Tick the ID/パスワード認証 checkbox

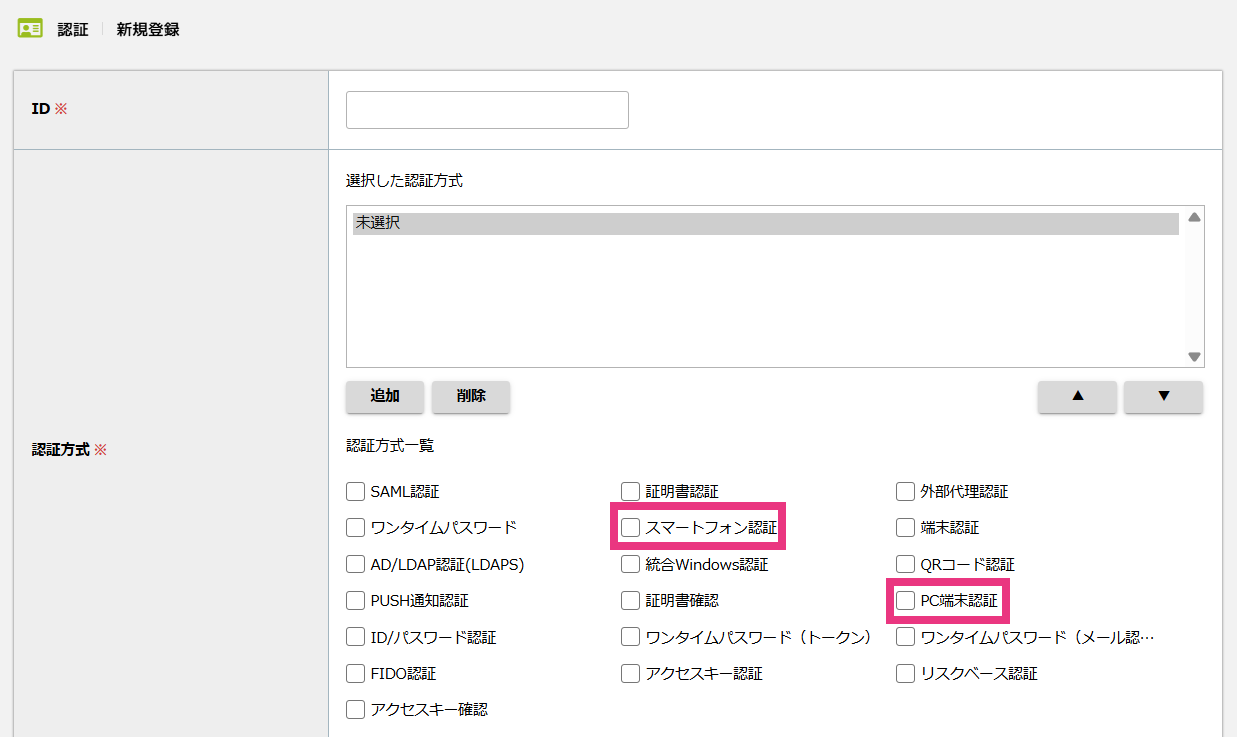[x=355, y=637]
